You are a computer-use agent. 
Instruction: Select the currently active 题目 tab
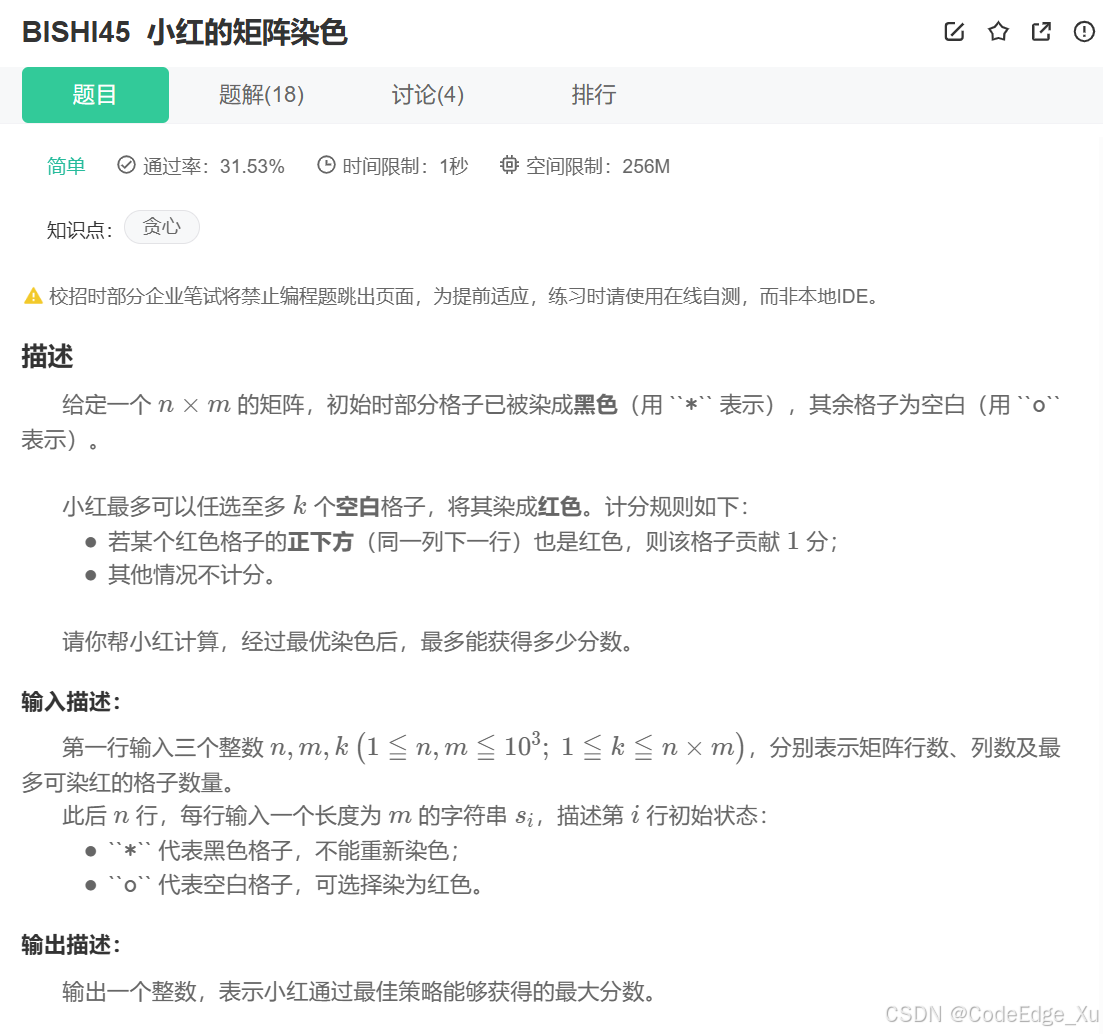95,94
